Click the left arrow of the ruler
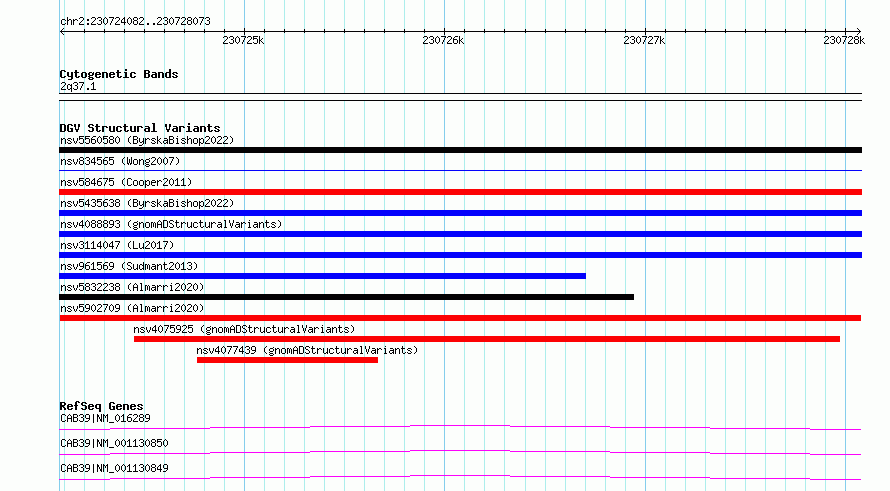890x491 pixels. 62,32
